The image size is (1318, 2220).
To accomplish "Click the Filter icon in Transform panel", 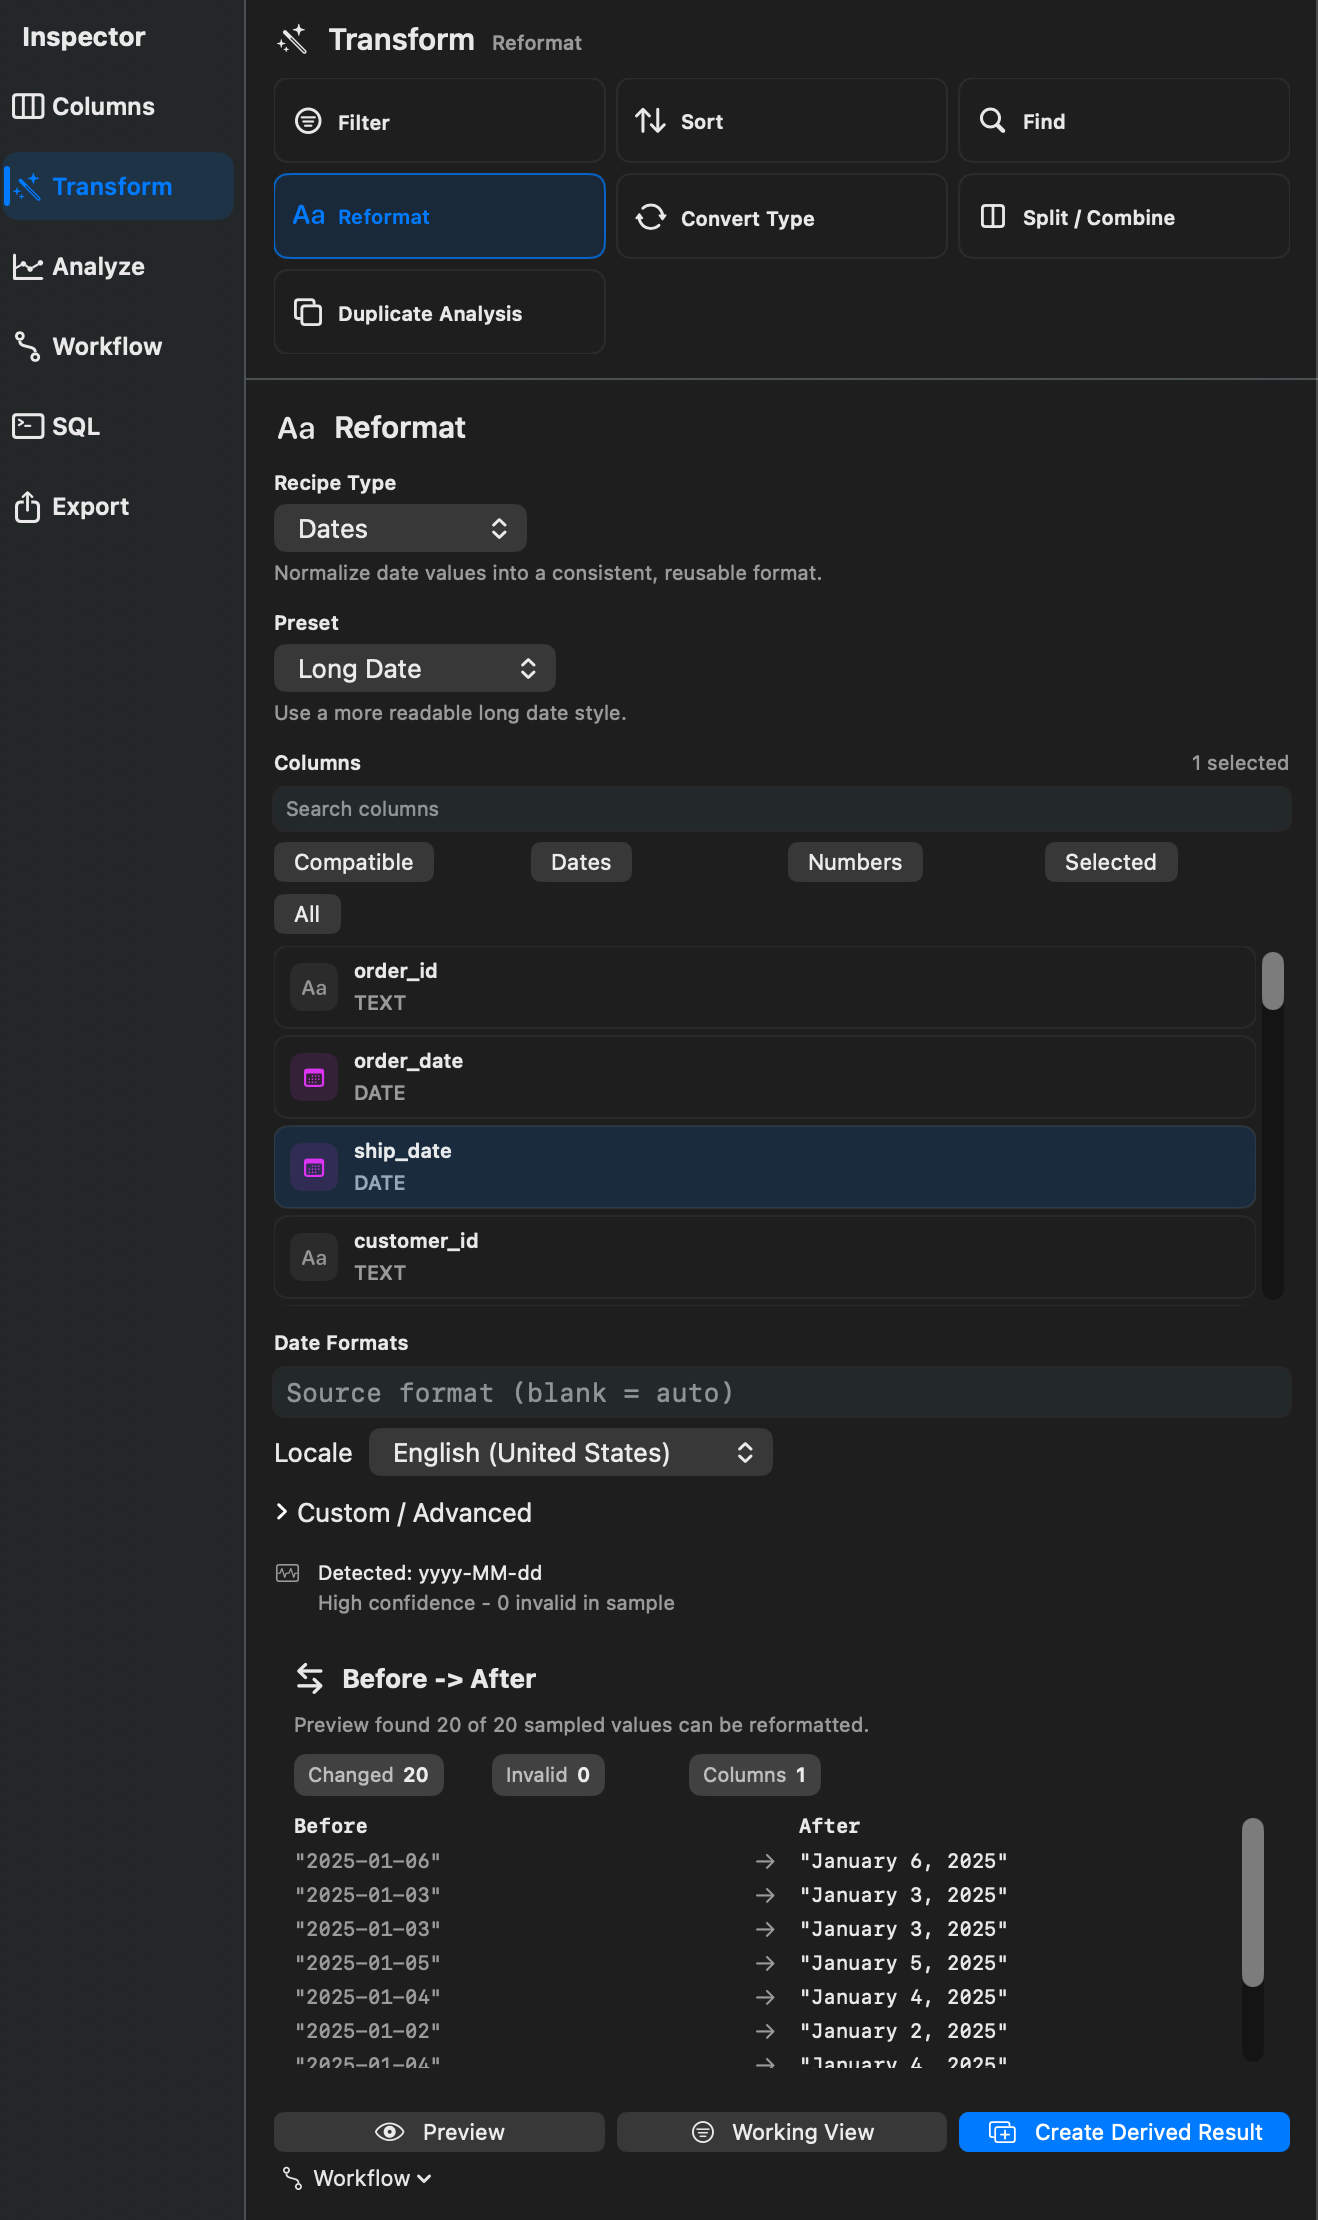I will 308,121.
